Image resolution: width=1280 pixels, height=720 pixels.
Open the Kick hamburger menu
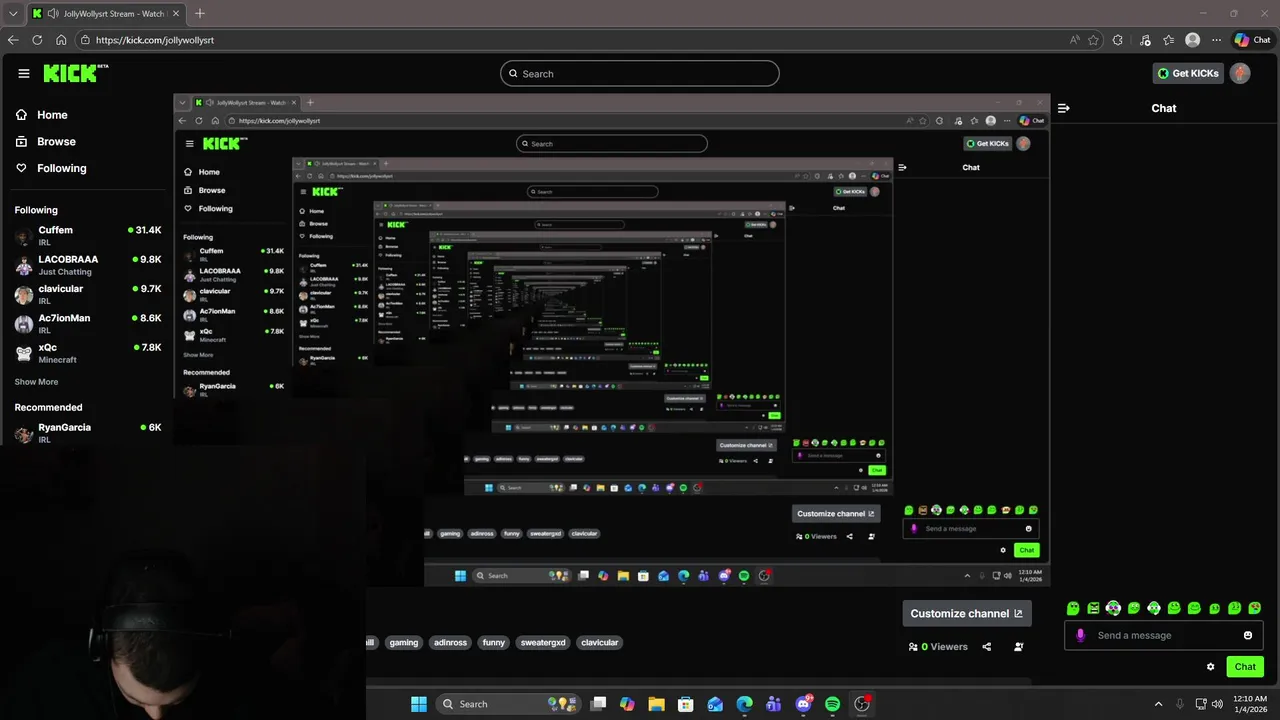[24, 73]
